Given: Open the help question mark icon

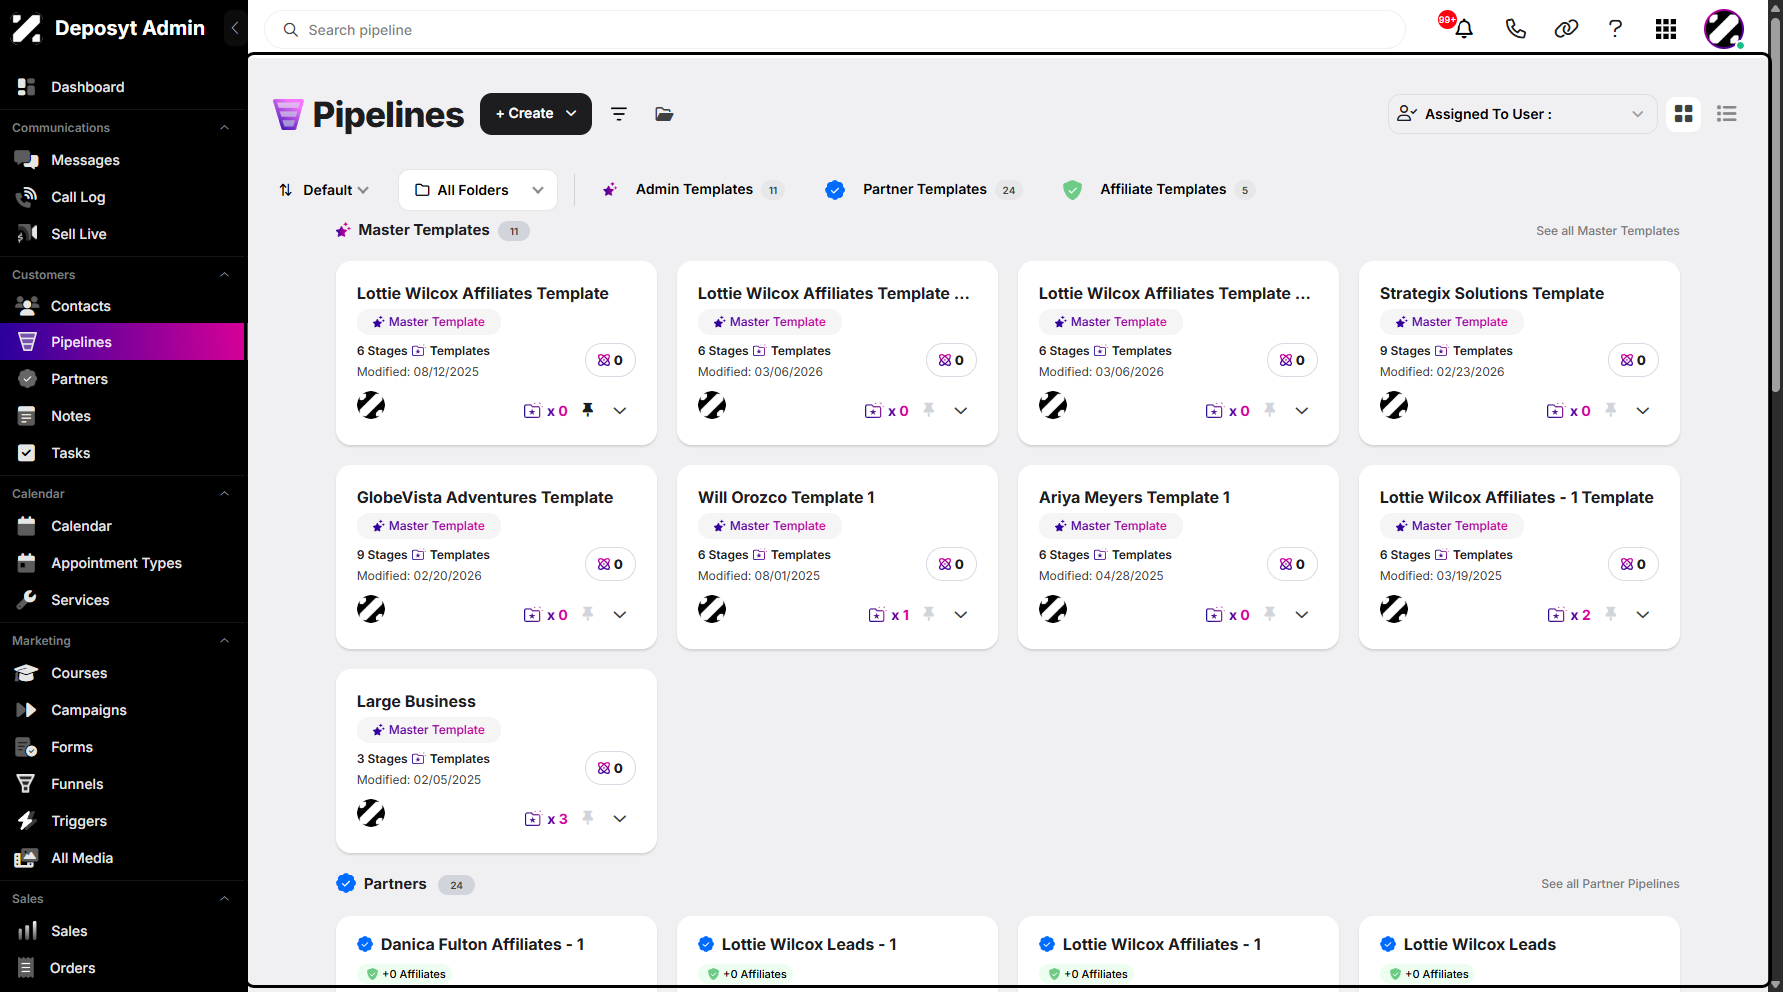Looking at the screenshot, I should pyautogui.click(x=1615, y=29).
